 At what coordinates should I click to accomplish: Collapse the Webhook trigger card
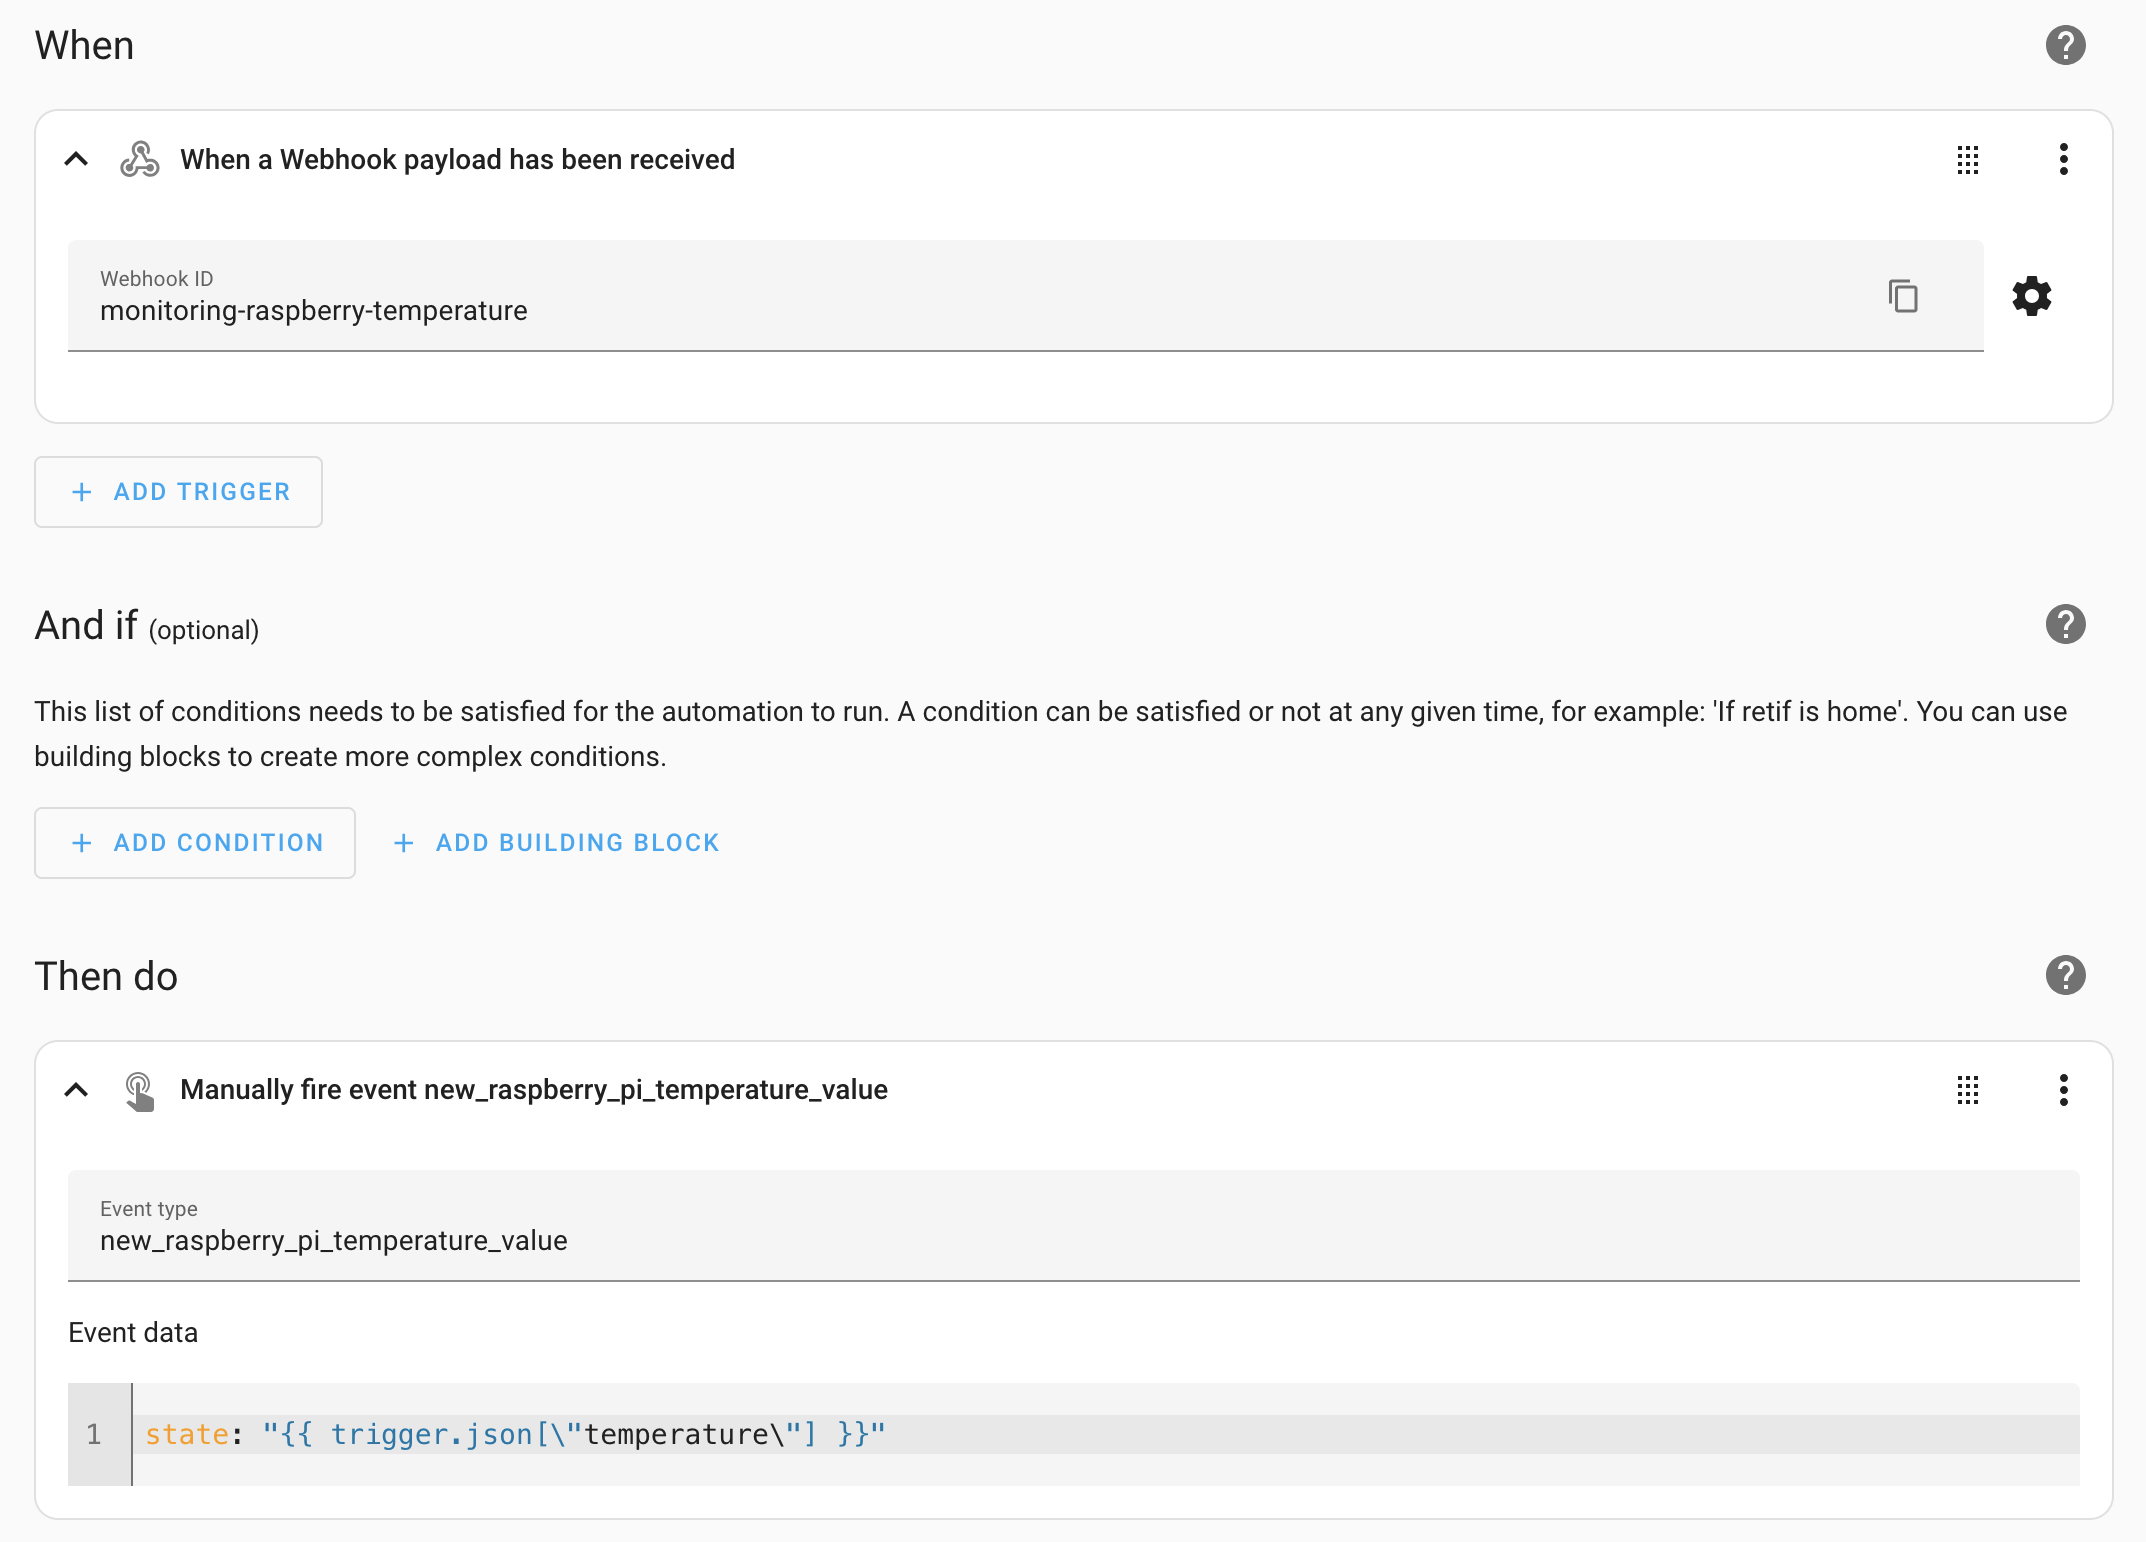pos(76,159)
